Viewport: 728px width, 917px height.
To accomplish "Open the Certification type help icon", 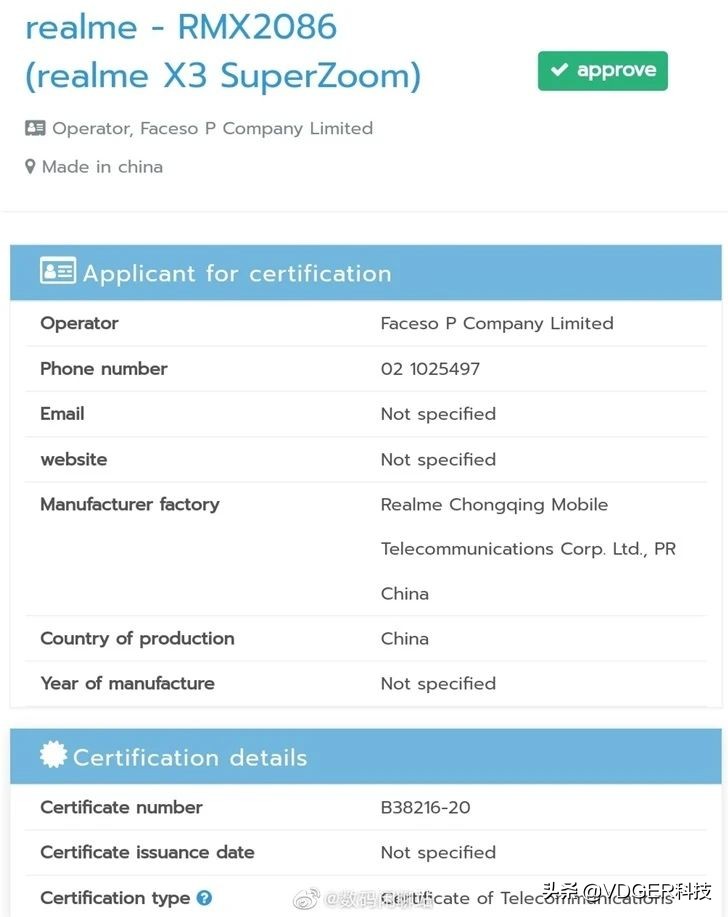I will click(204, 897).
